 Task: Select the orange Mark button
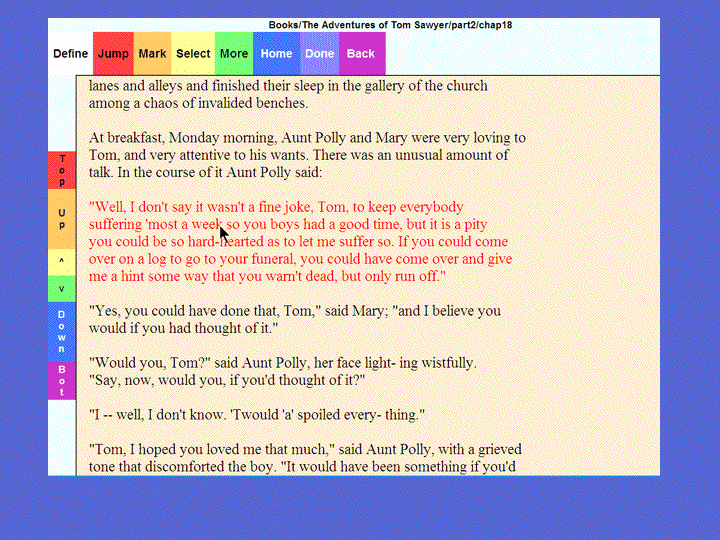[153, 54]
